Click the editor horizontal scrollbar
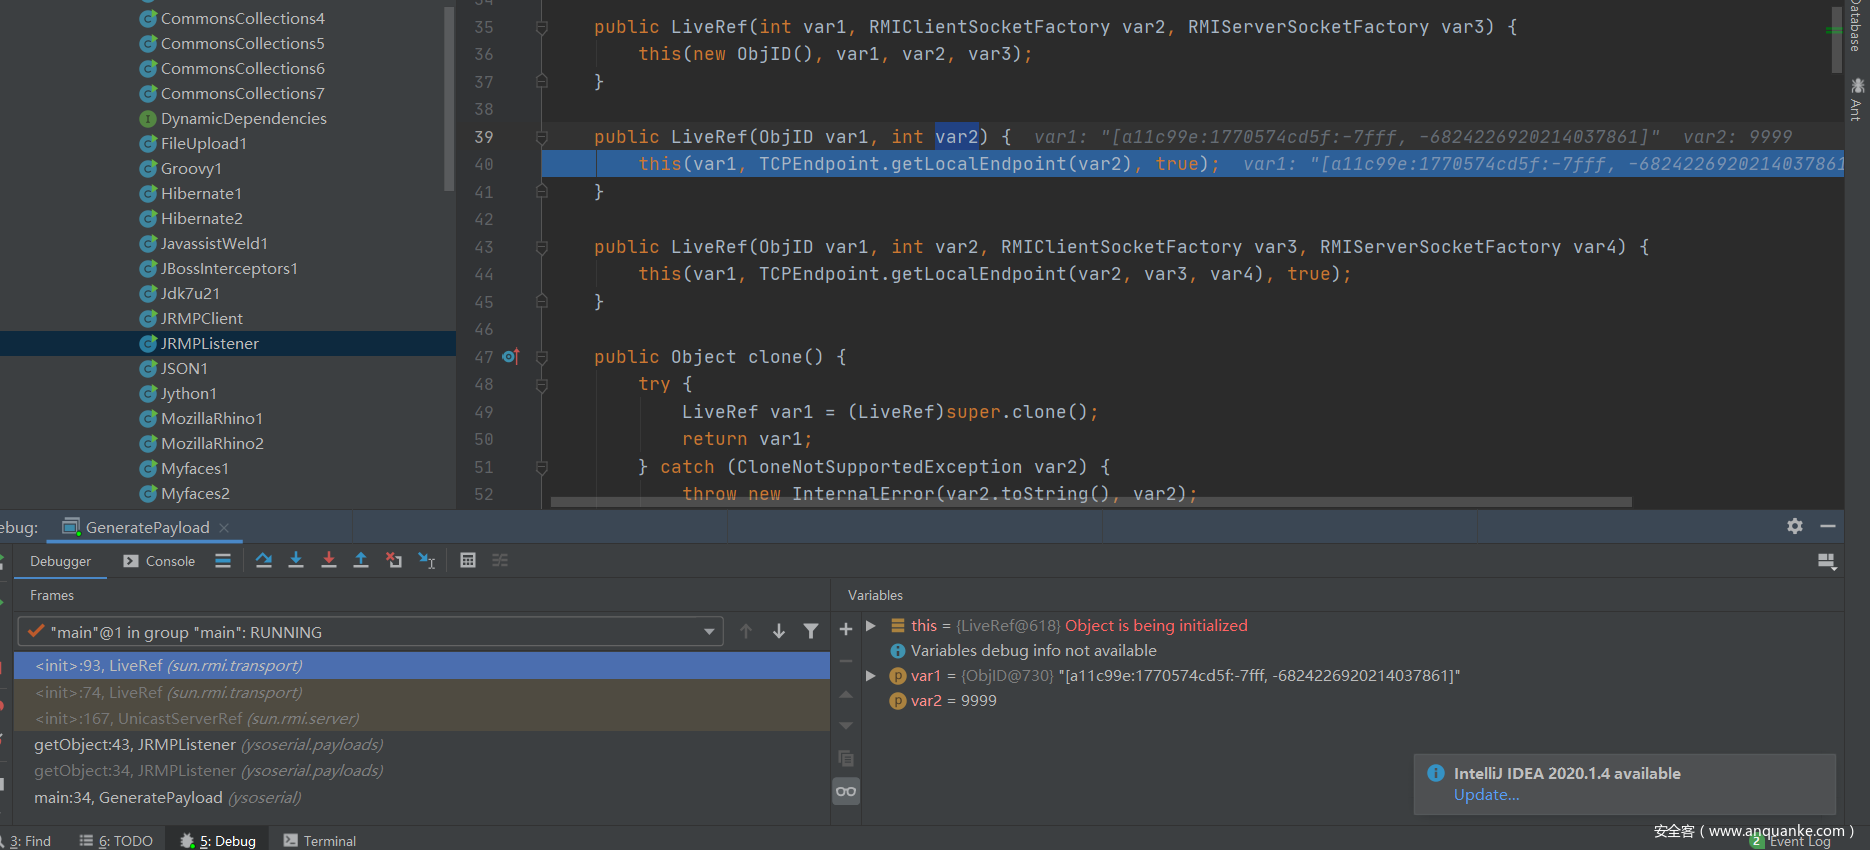 [1090, 502]
